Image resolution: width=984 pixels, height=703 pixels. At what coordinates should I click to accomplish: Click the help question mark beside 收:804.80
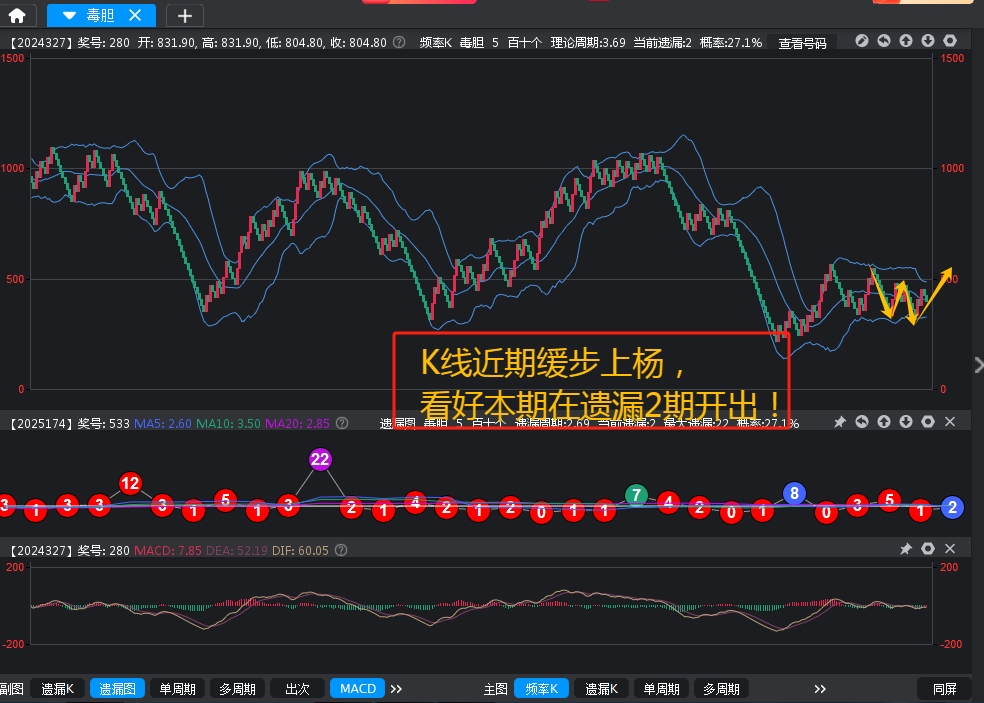pos(399,42)
